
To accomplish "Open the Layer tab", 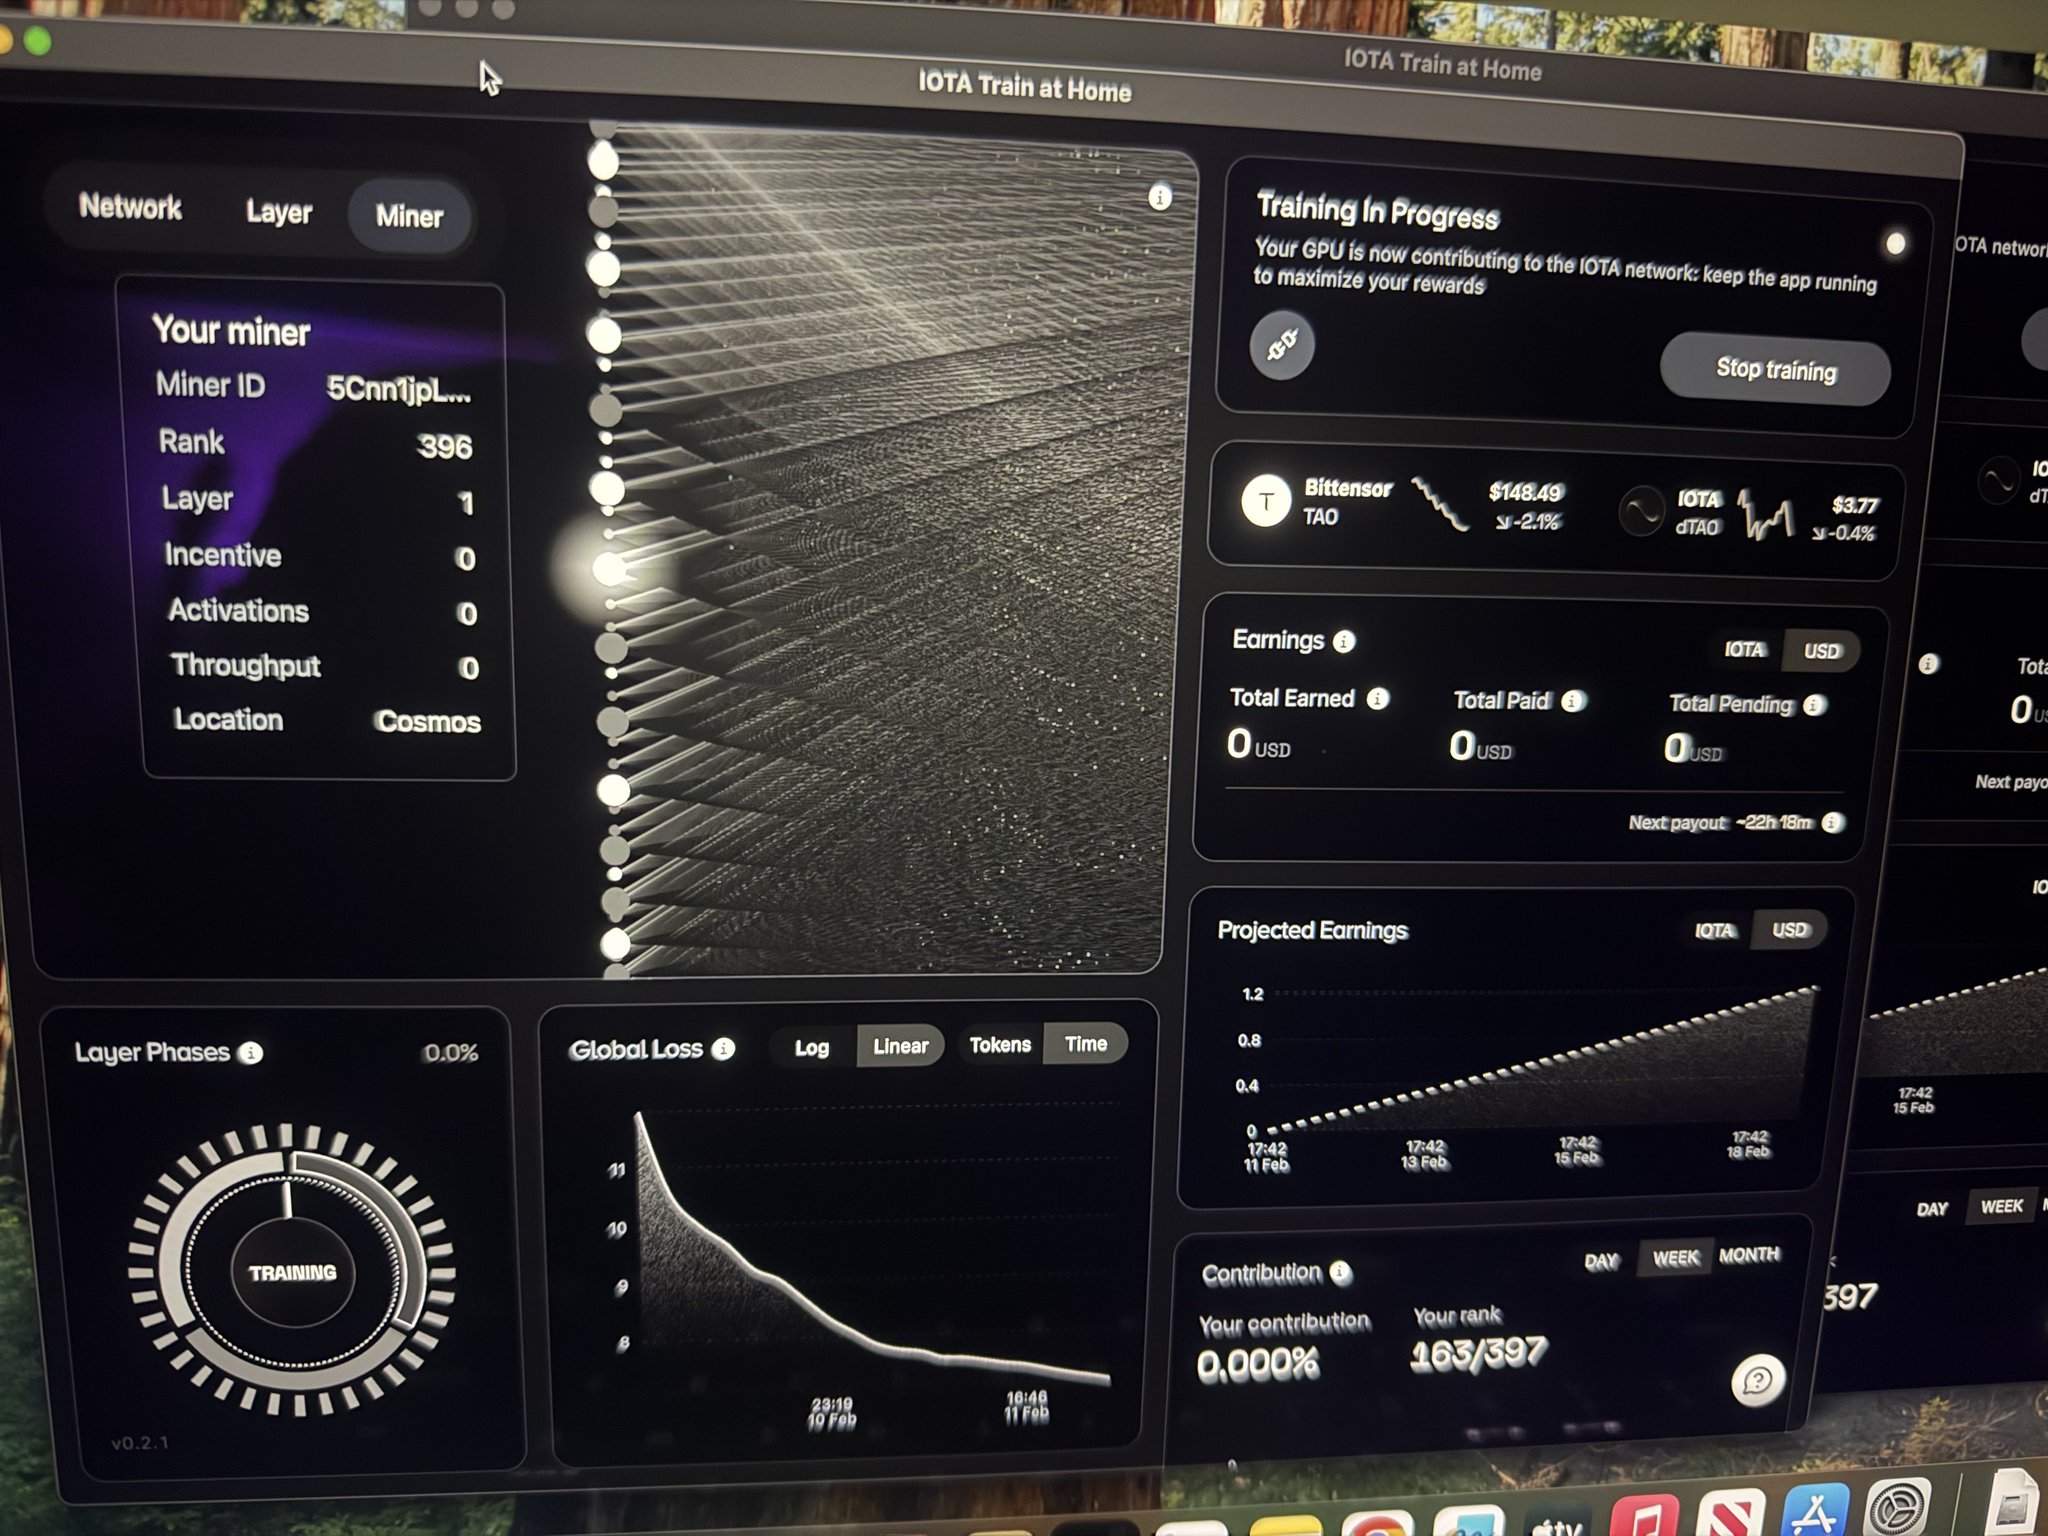I will click(279, 212).
